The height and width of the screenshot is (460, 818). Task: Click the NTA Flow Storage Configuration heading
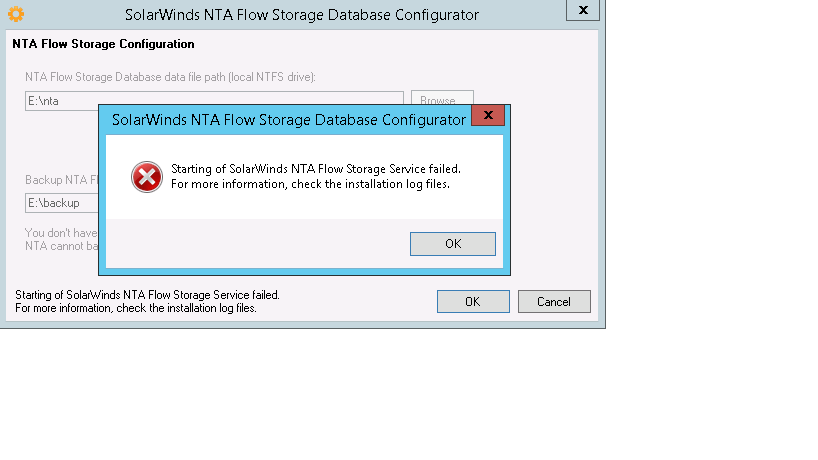click(103, 44)
